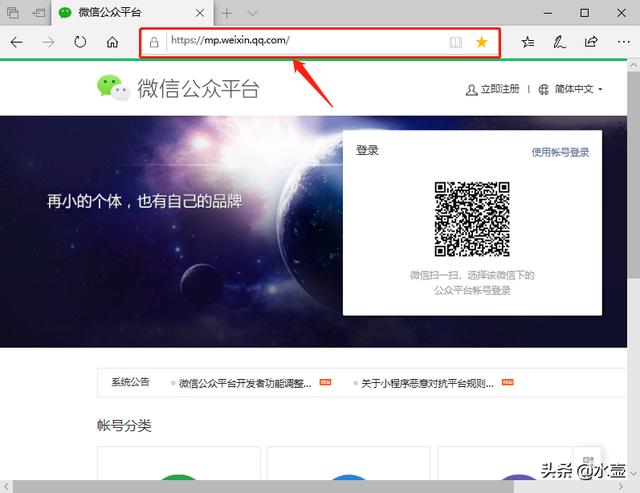Click the vertical scrollbar thumb
640x493 pixels.
[x=633, y=175]
